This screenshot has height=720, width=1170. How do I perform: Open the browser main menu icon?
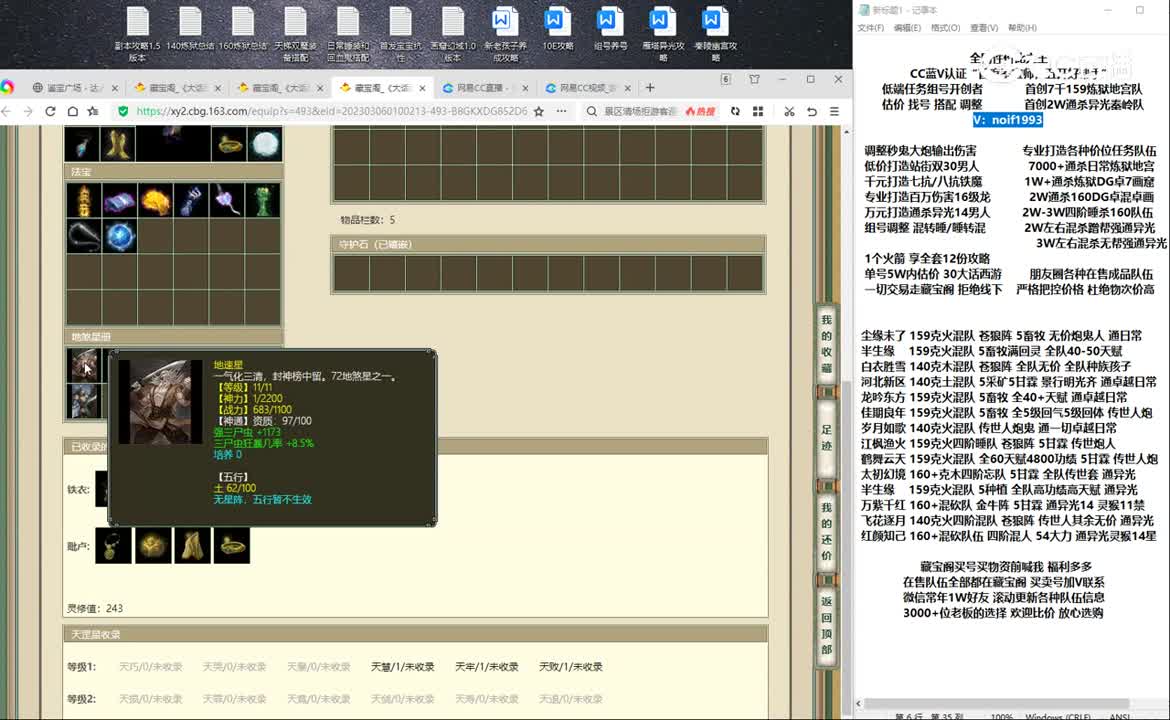(x=834, y=111)
